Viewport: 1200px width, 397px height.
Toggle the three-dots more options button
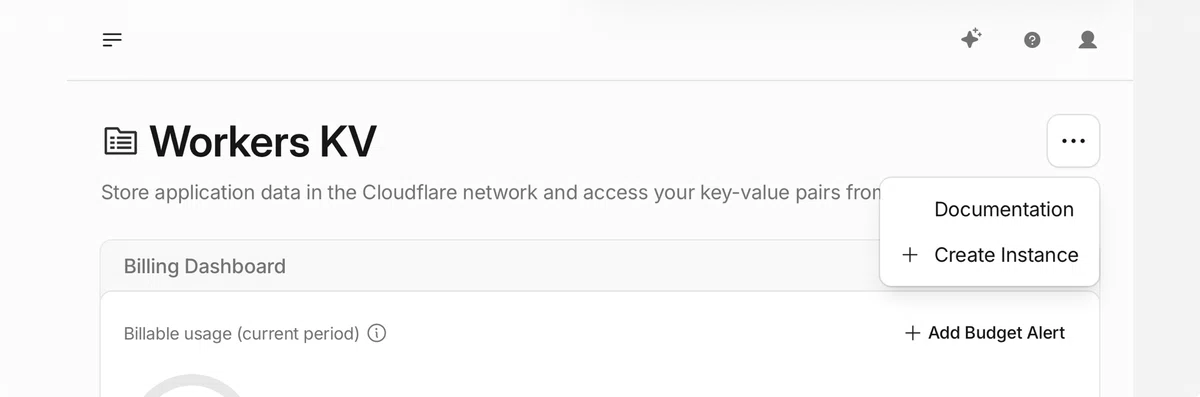pyautogui.click(x=1073, y=141)
